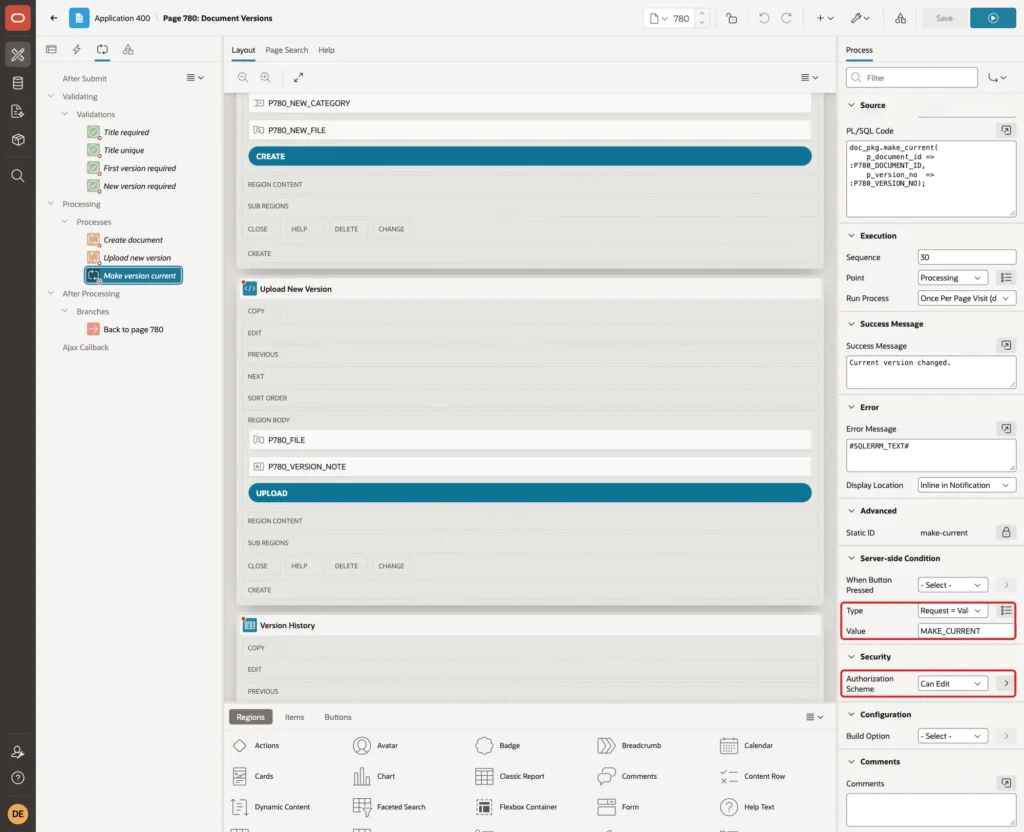Collapse the Source section
Screen dimensions: 1024x832
(x=852, y=105)
